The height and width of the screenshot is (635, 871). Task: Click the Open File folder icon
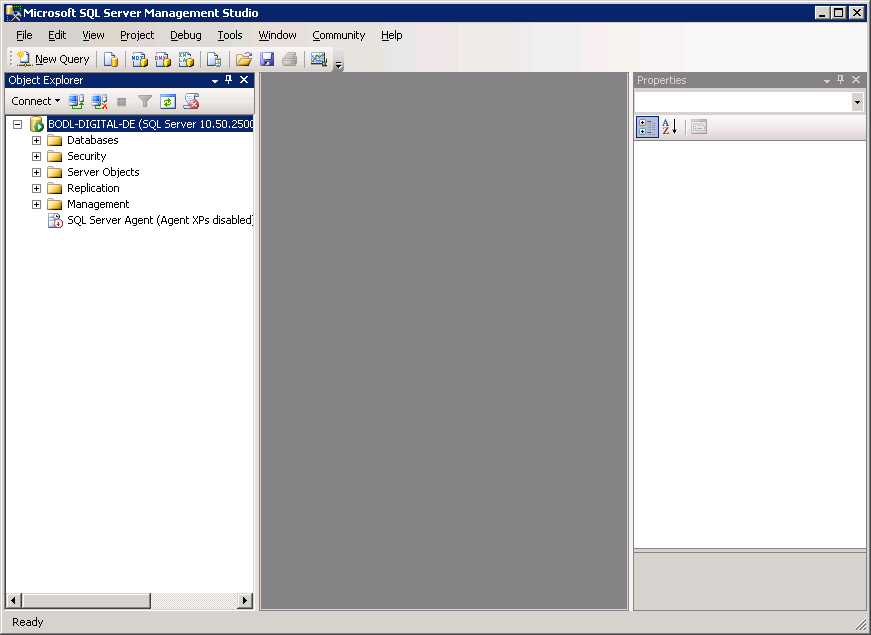pos(244,59)
